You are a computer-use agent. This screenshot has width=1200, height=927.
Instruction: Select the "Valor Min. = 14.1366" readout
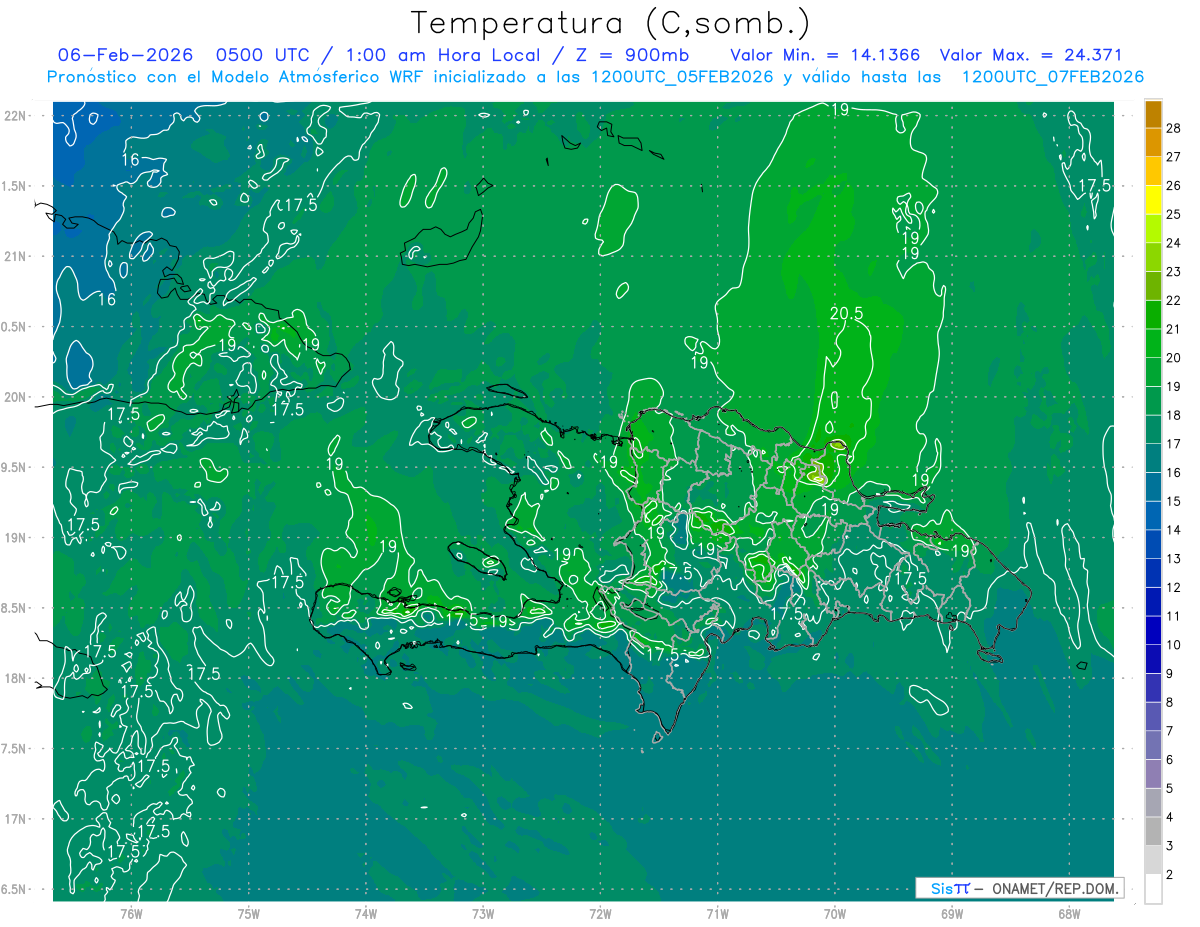tap(825, 55)
